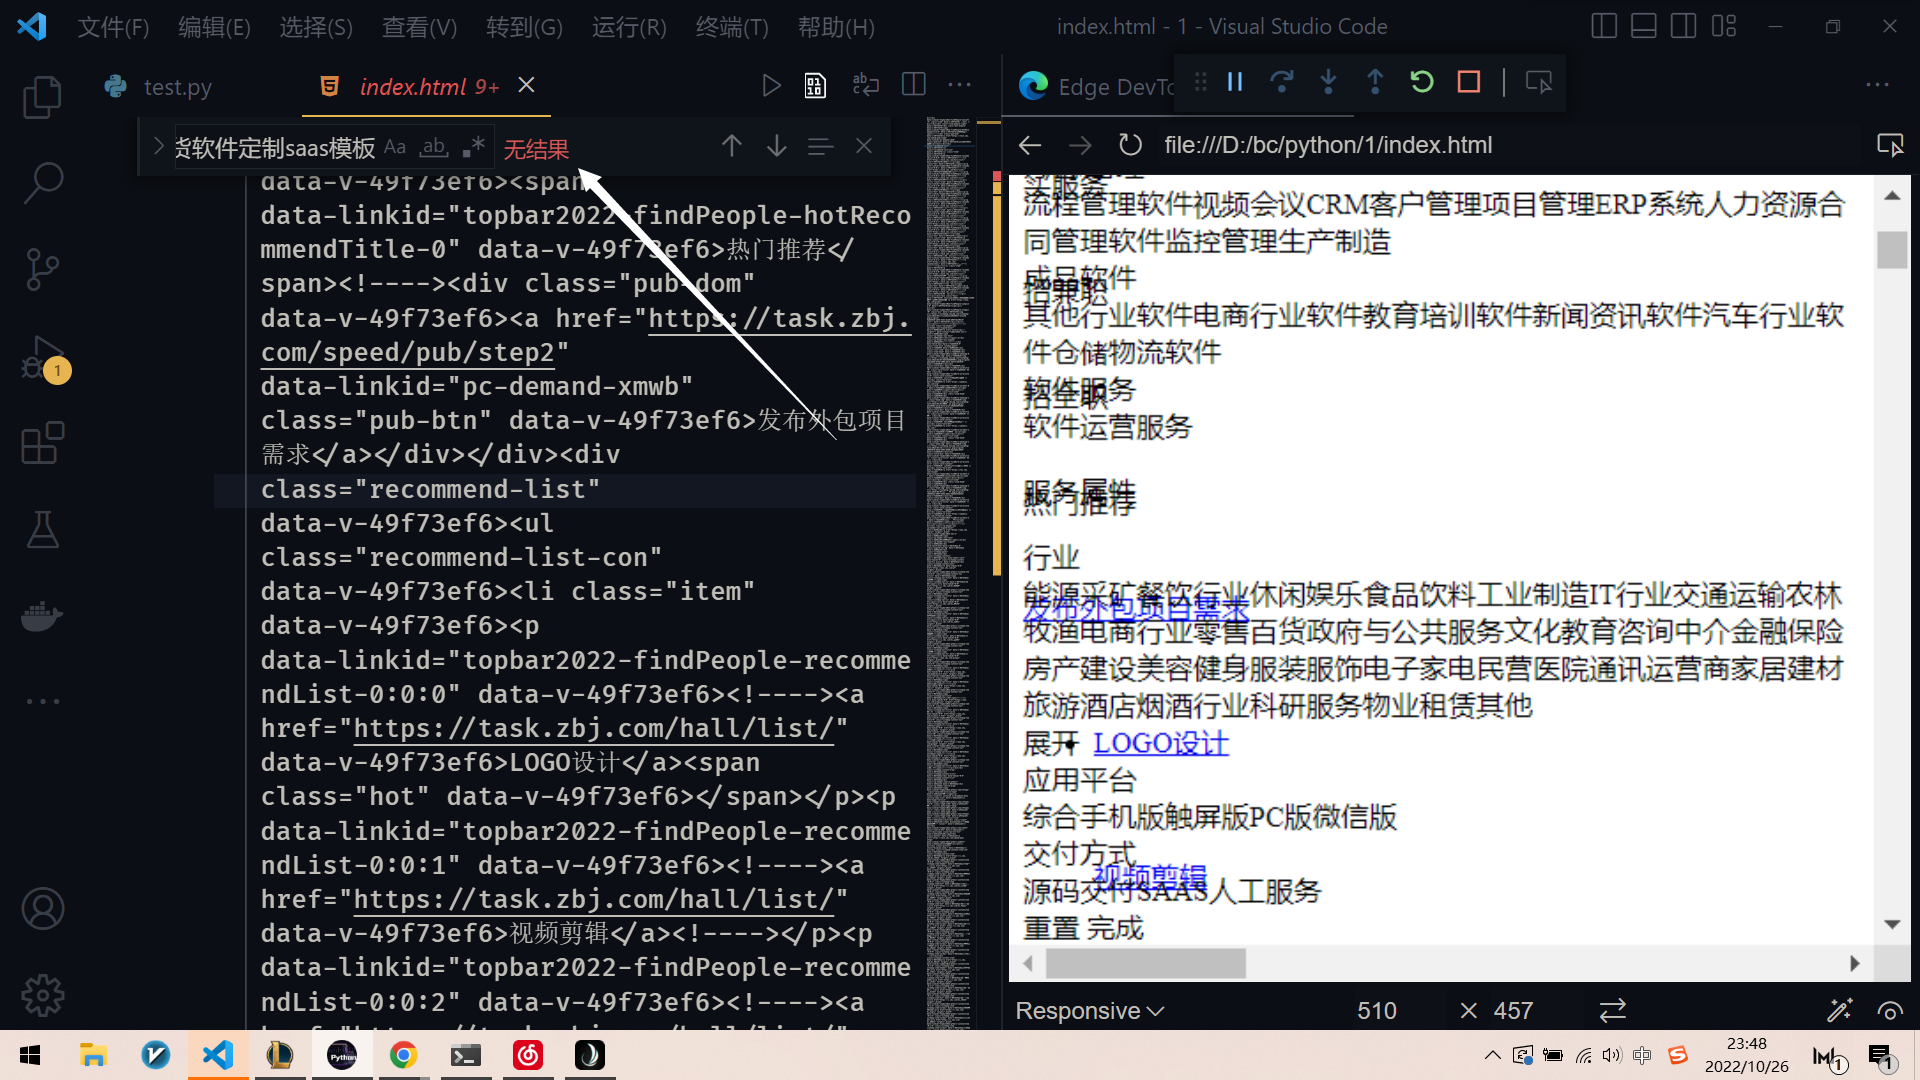Image resolution: width=1920 pixels, height=1080 pixels.
Task: Click the split editor right icon
Action: [x=913, y=85]
